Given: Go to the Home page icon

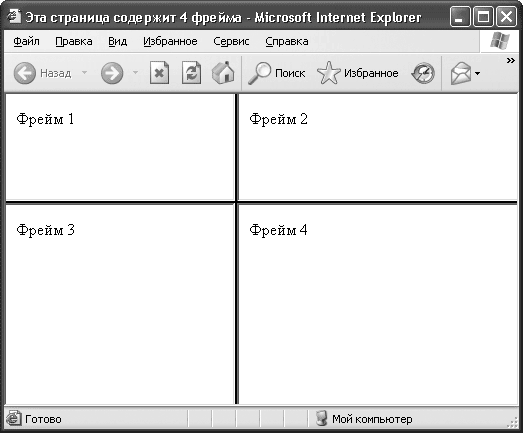Looking at the screenshot, I should coord(223,72).
